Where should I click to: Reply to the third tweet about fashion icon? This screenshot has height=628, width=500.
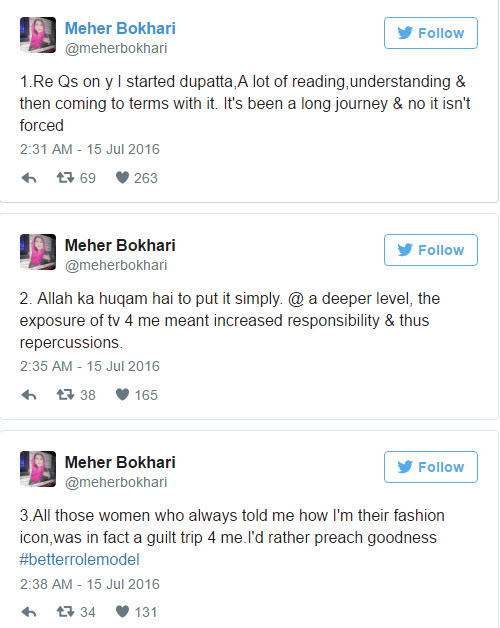(x=29, y=612)
